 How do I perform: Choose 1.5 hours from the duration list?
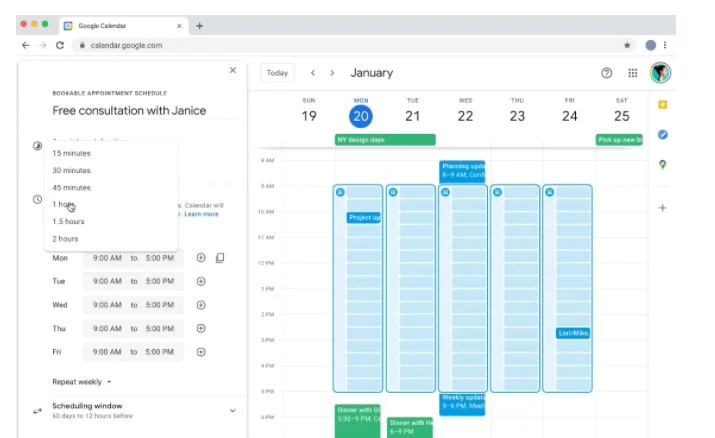tap(68, 222)
